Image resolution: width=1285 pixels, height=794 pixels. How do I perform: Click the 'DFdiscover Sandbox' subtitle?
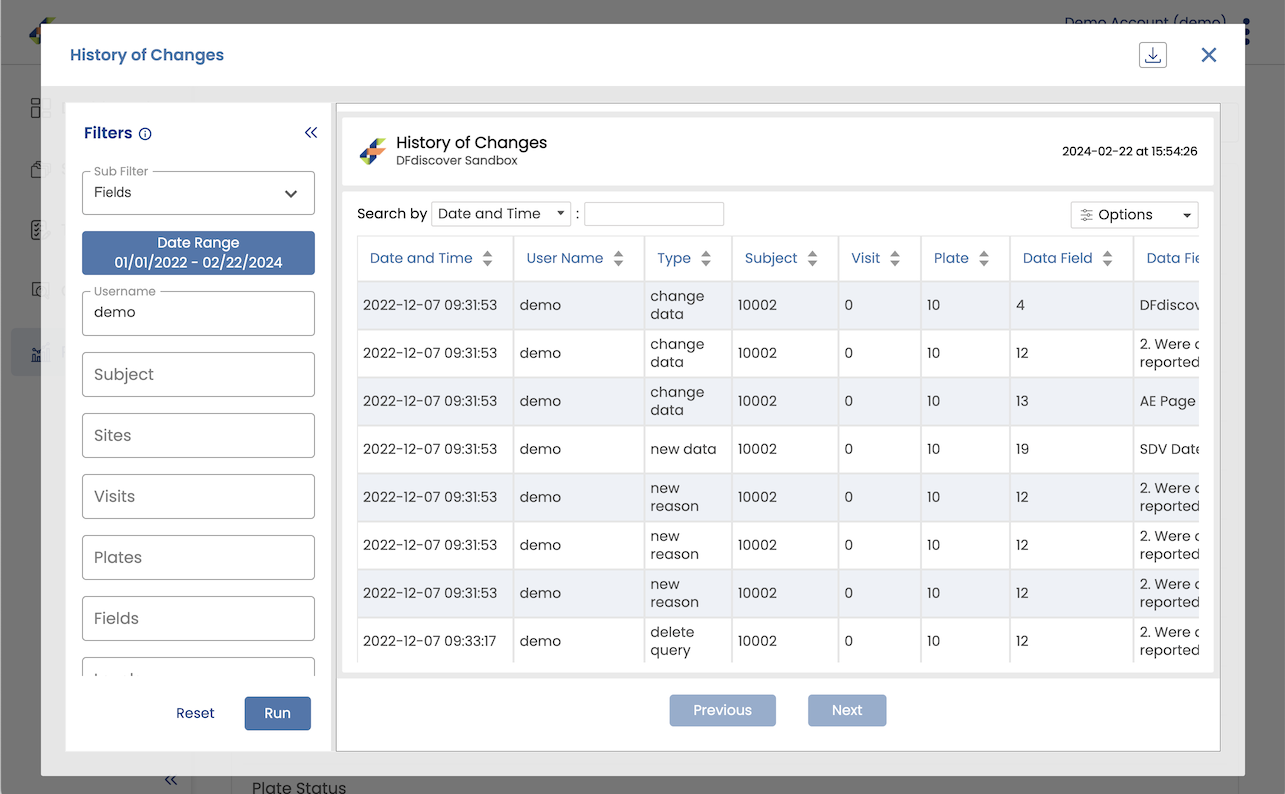click(x=457, y=160)
